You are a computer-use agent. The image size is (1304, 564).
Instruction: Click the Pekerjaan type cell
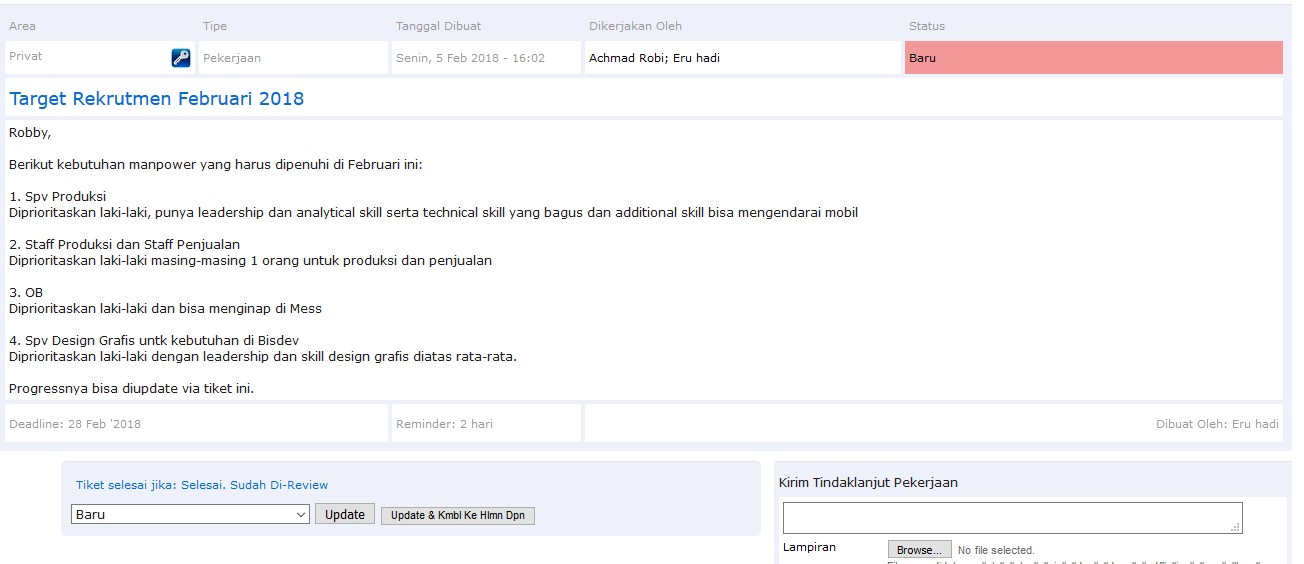pos(232,58)
